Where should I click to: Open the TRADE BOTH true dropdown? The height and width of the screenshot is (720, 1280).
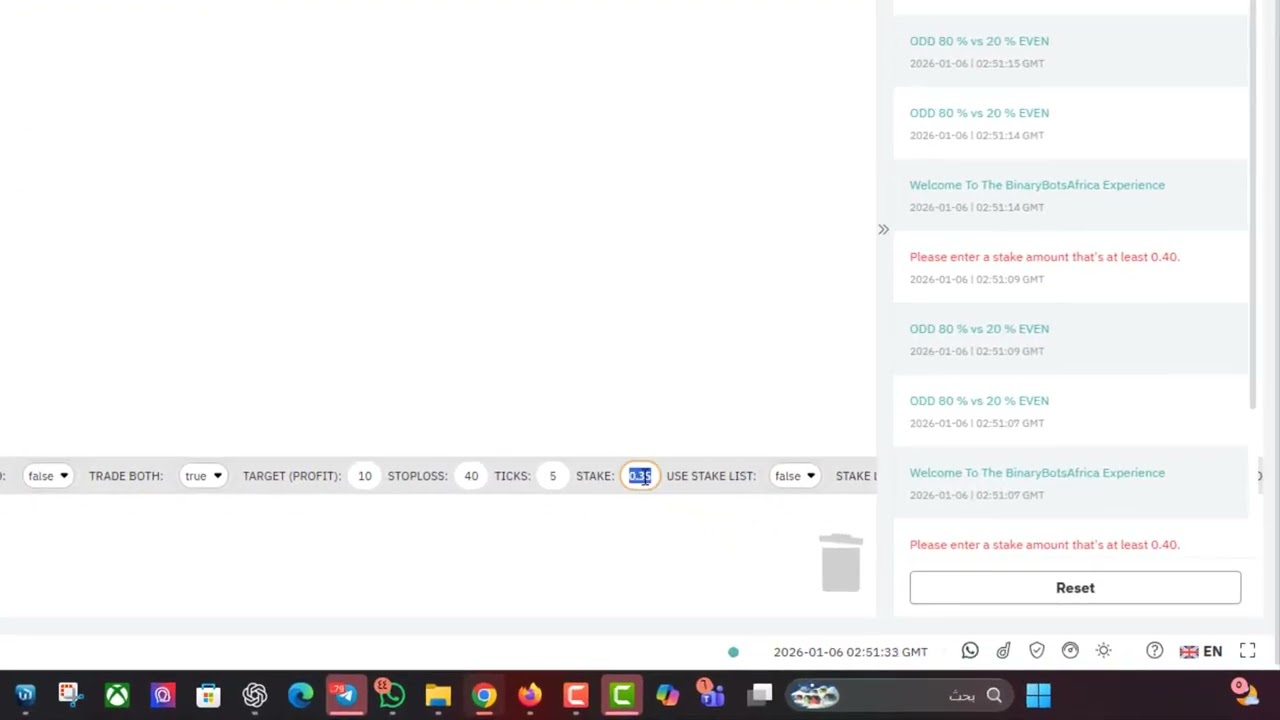click(x=203, y=476)
